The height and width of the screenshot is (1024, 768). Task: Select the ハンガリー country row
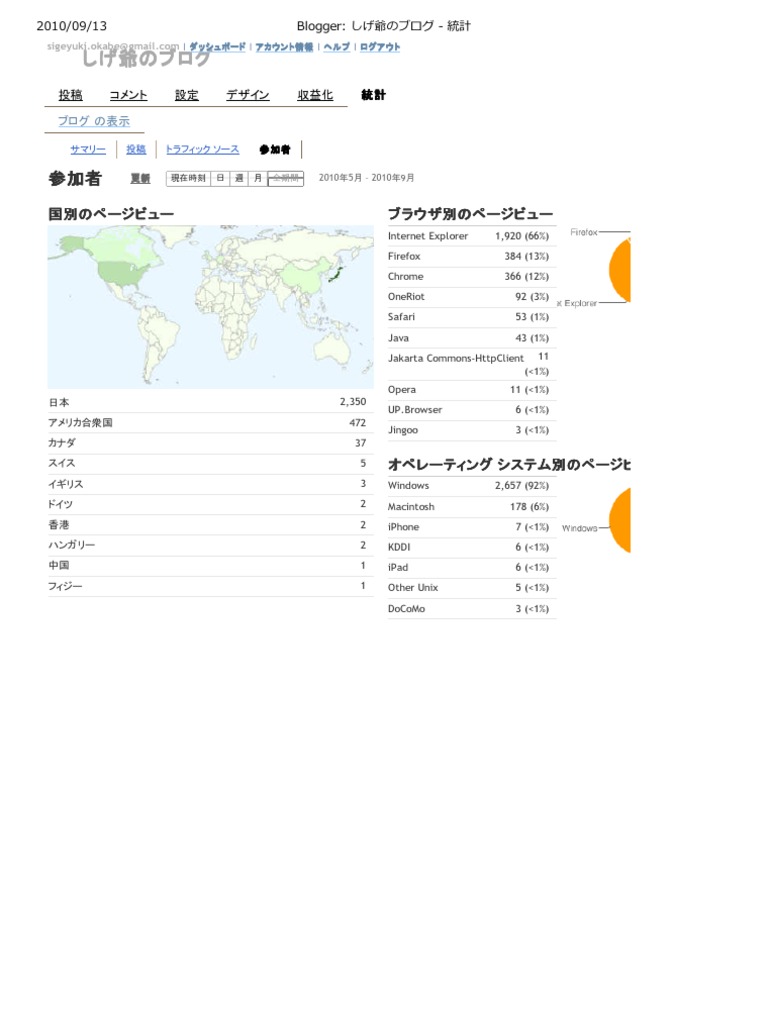[x=210, y=545]
